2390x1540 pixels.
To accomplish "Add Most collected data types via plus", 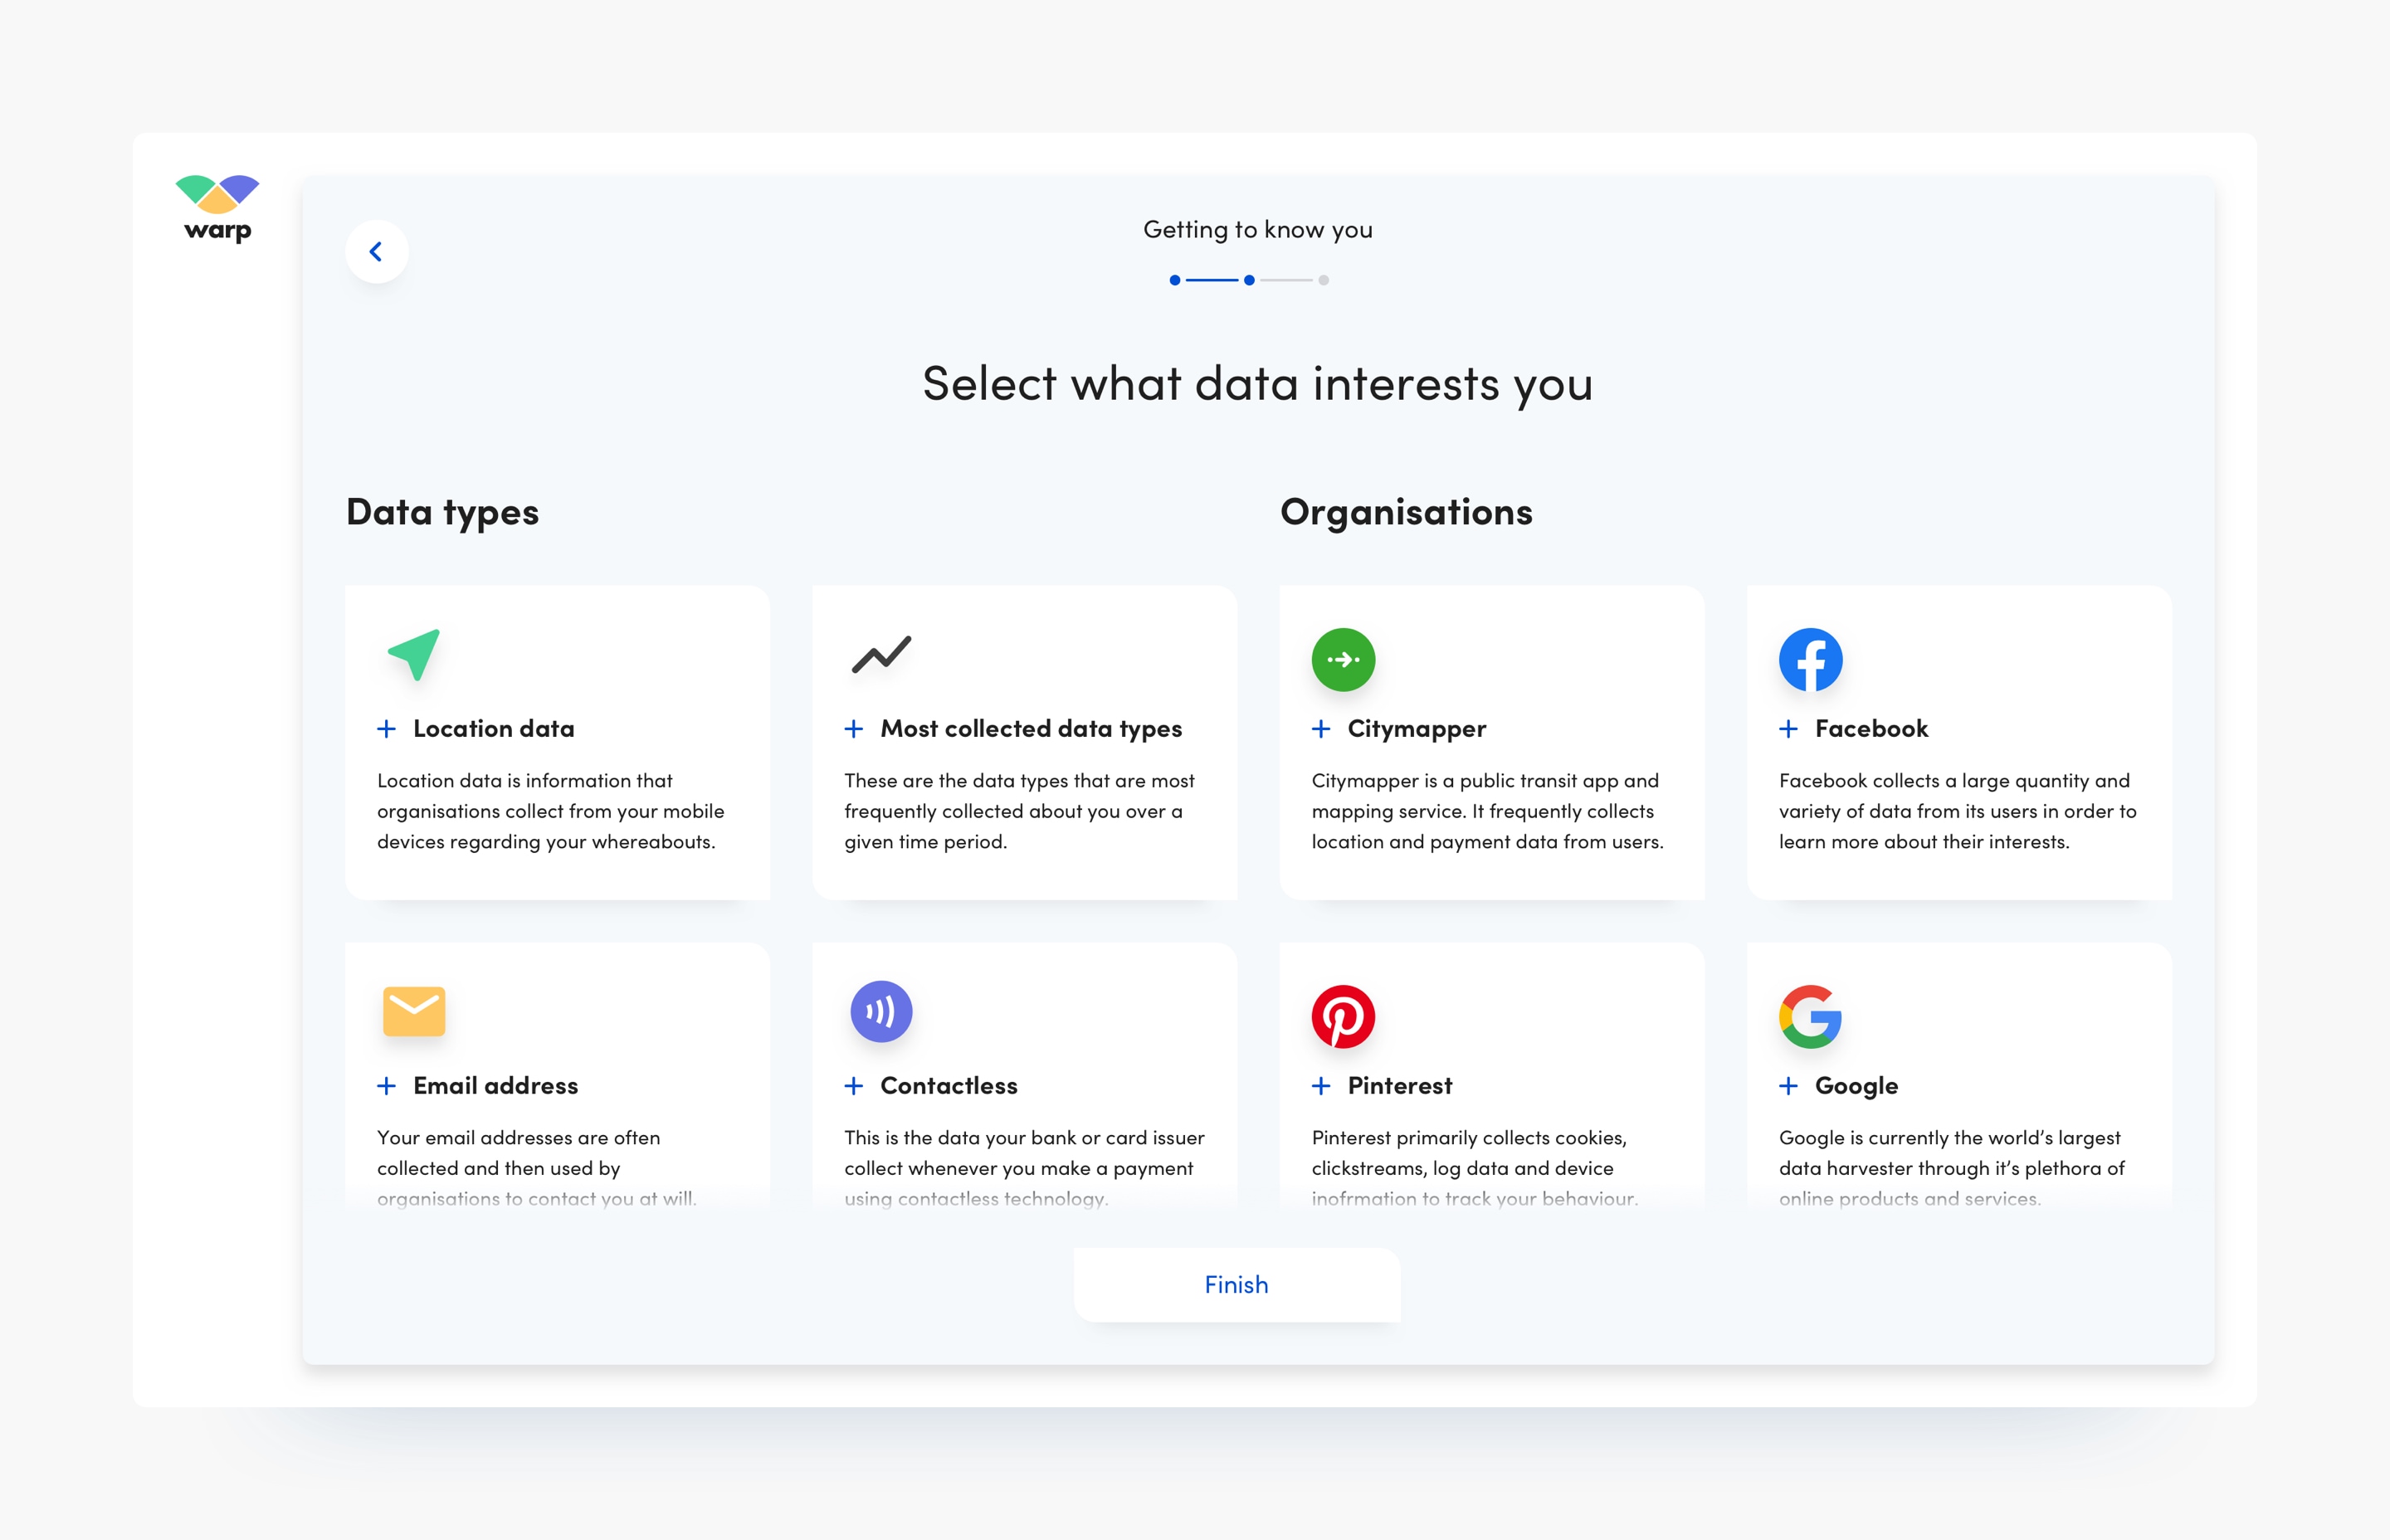I will tap(853, 729).
